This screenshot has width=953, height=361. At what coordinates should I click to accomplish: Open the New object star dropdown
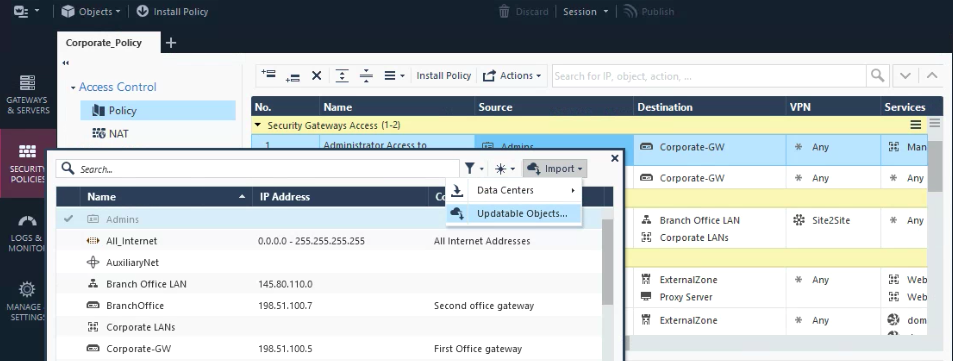(x=504, y=168)
